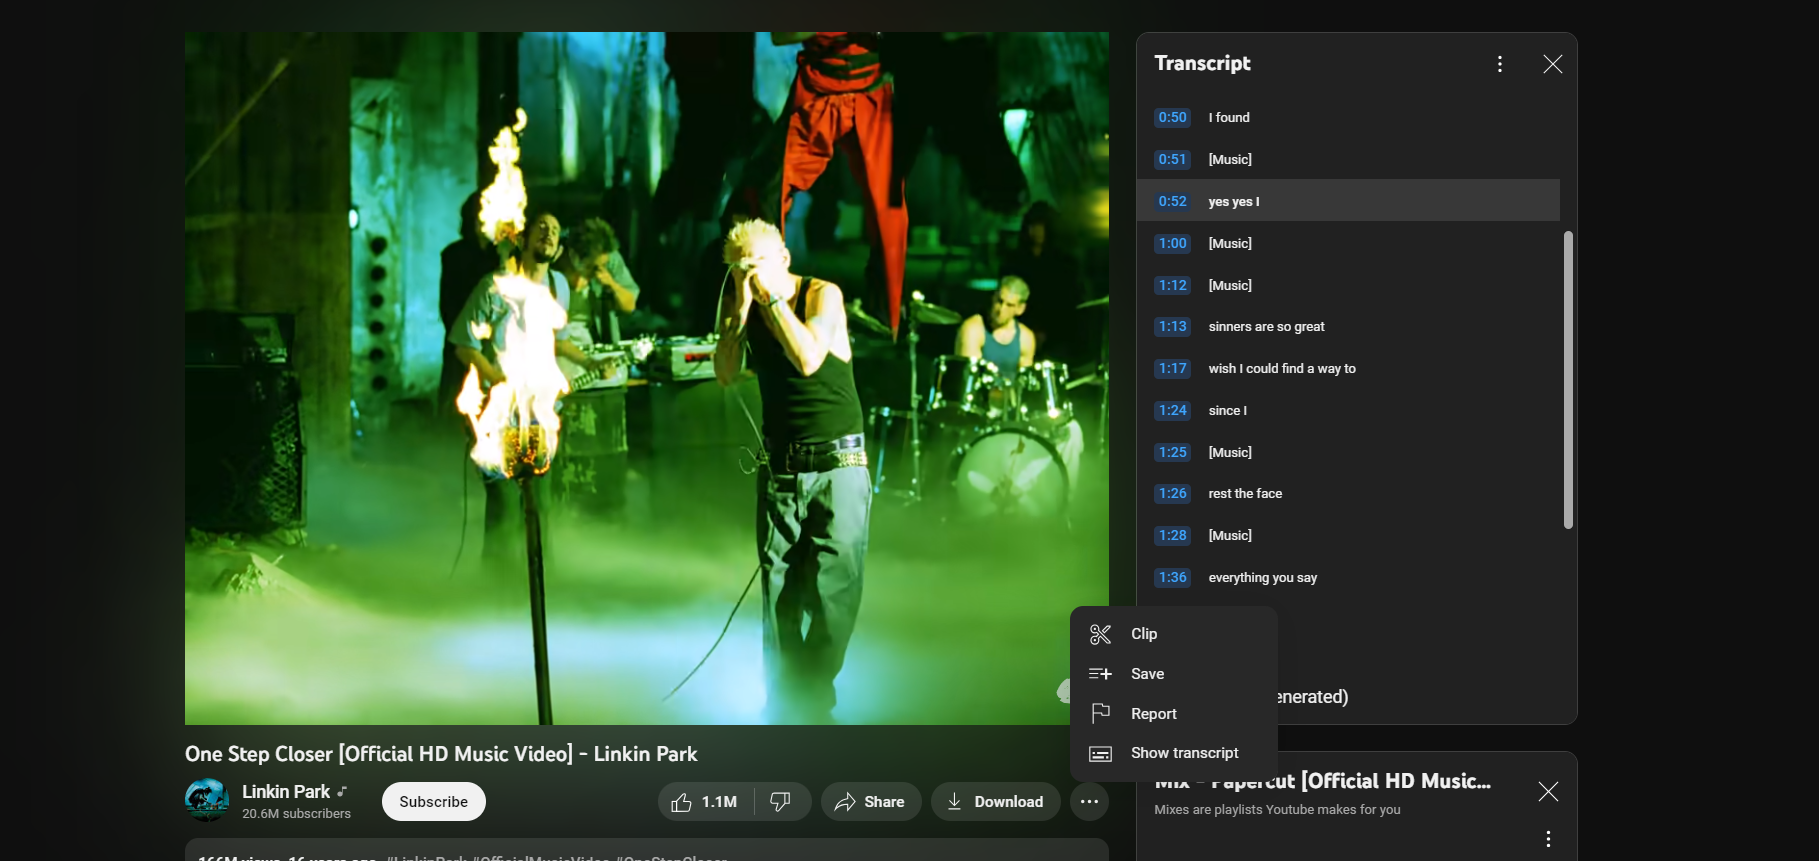
Task: Jump to transcript timestamp 1:26
Action: [x=1172, y=493]
